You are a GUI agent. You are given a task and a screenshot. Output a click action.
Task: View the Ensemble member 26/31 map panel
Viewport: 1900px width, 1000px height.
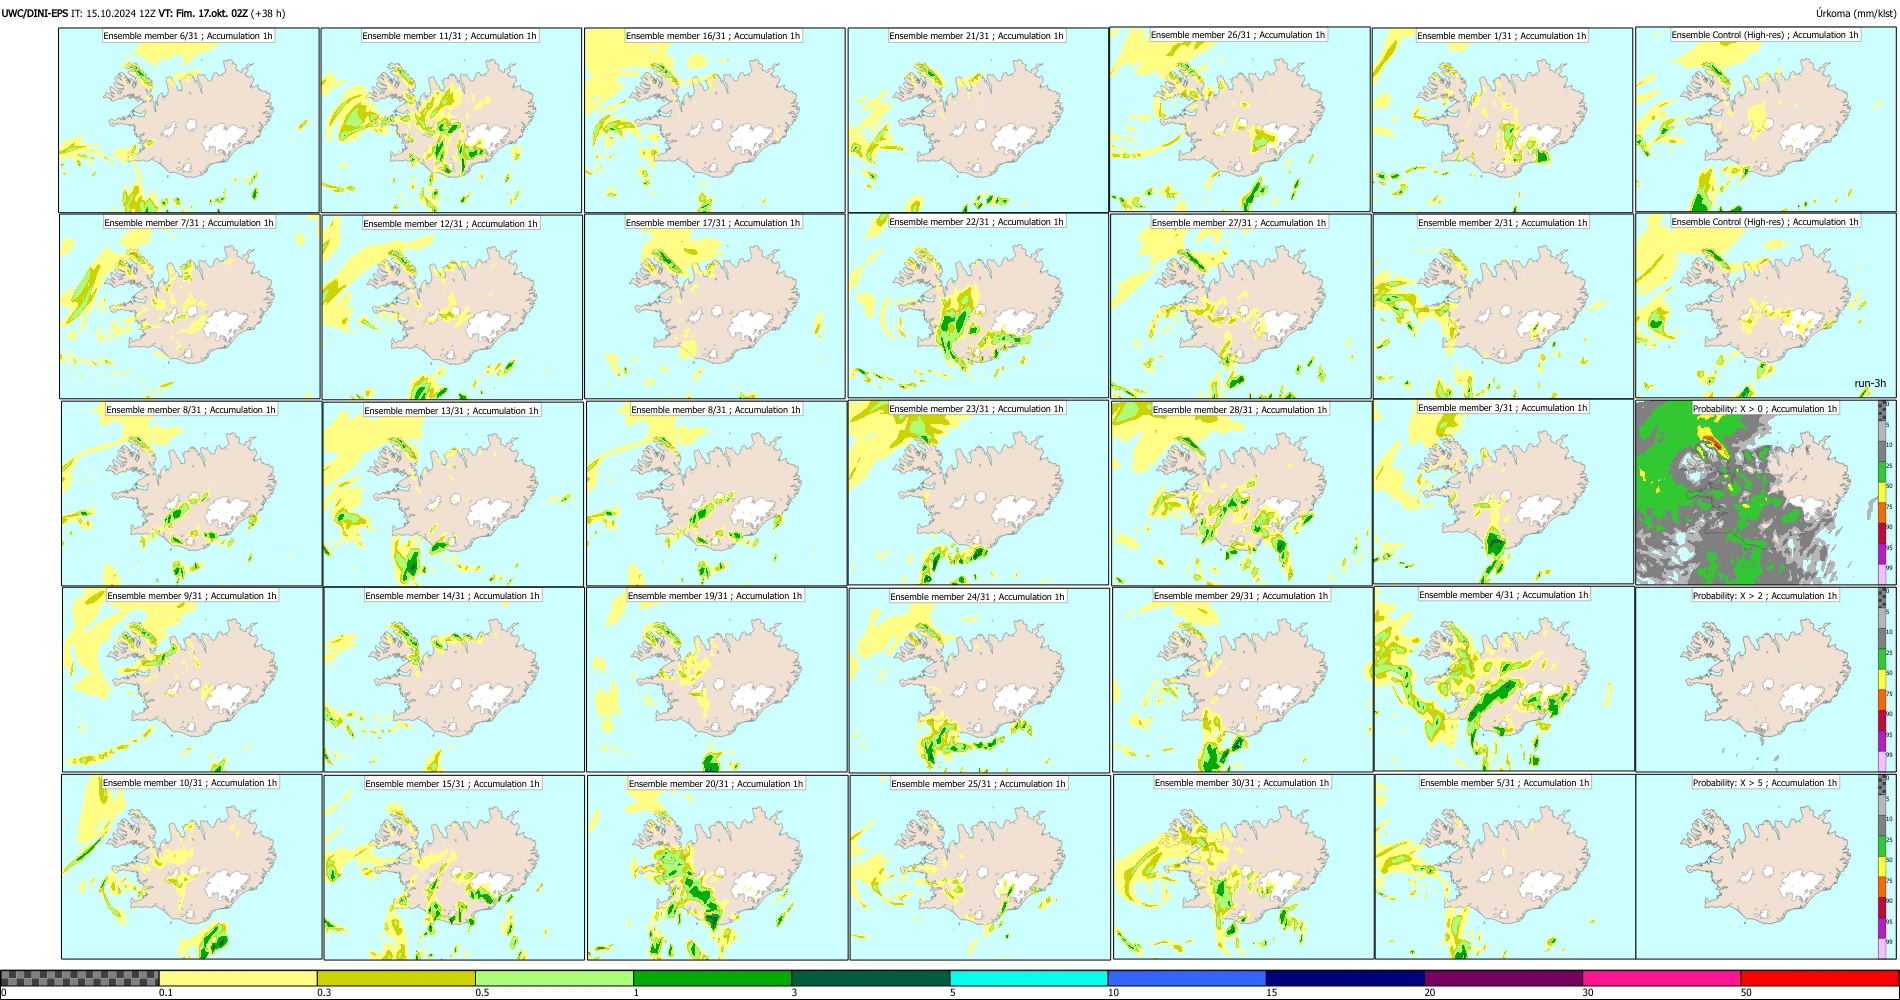(x=1240, y=119)
